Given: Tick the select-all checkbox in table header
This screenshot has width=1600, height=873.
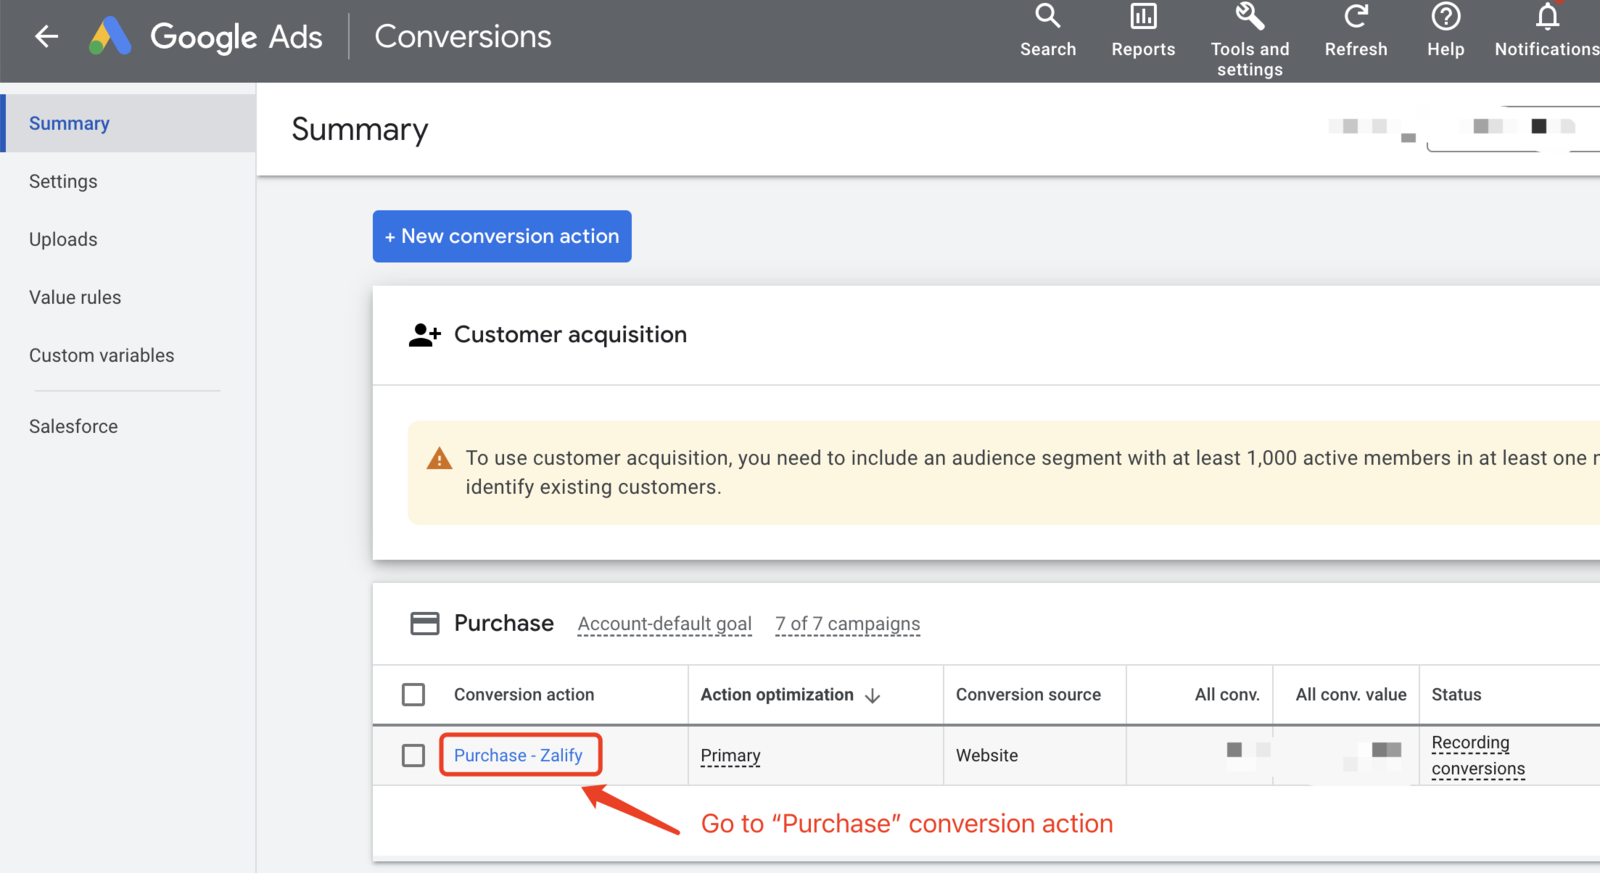Looking at the screenshot, I should tap(413, 694).
